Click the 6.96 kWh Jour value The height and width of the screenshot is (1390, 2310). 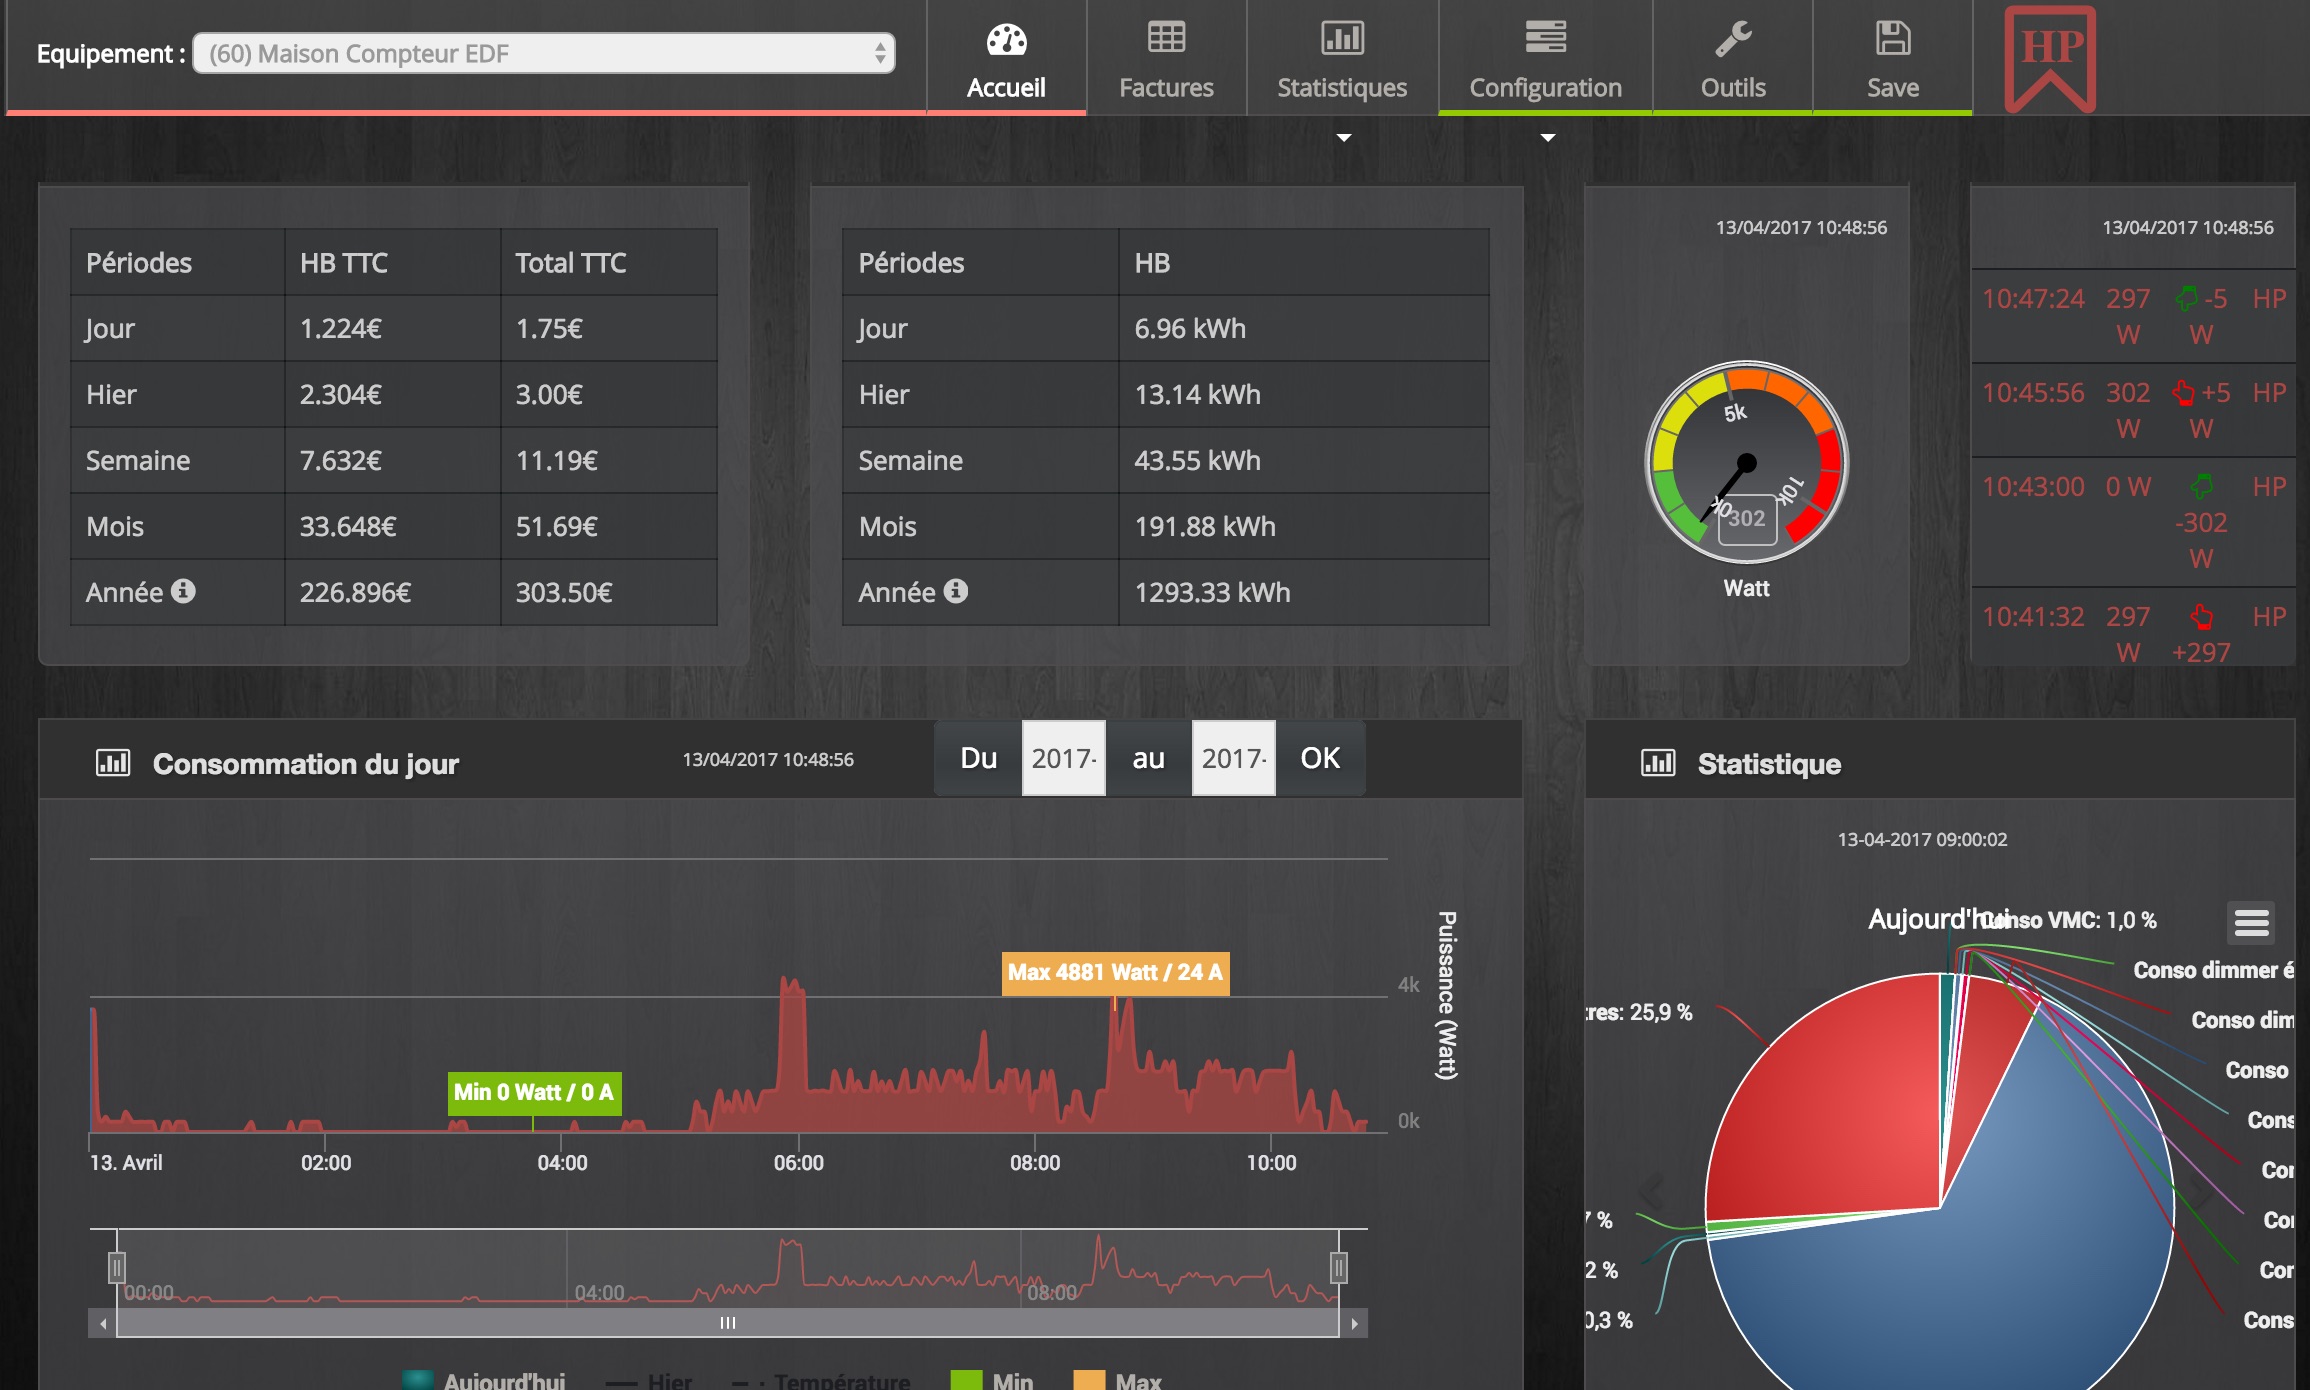1190,328
